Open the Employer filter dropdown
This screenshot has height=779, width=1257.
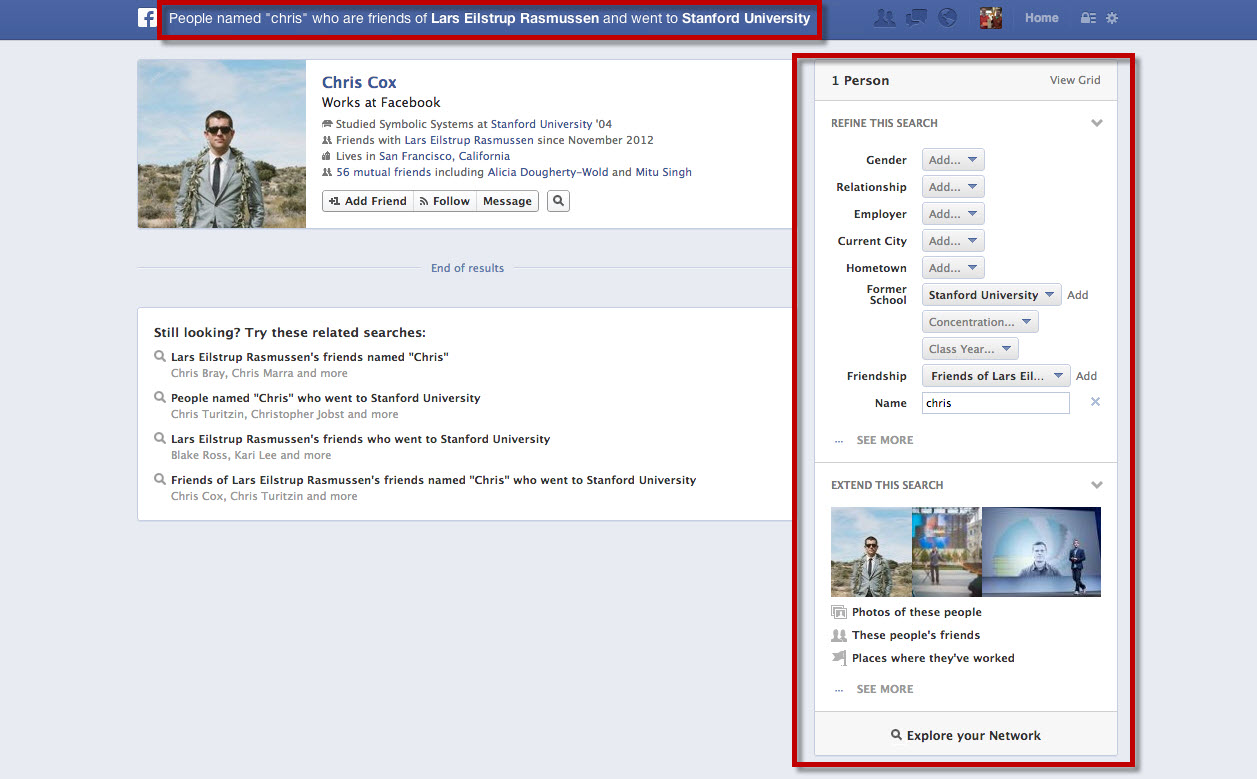point(953,214)
